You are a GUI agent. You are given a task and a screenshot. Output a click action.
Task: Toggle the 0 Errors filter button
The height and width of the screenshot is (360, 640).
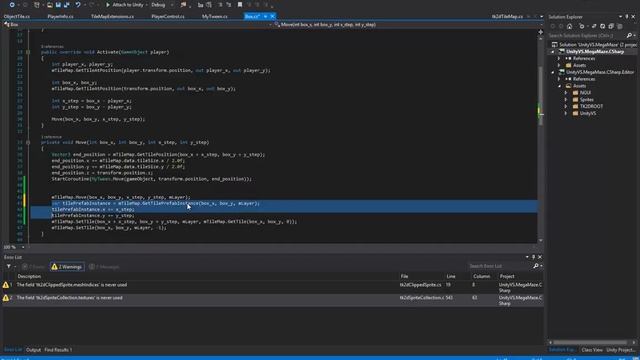point(33,267)
